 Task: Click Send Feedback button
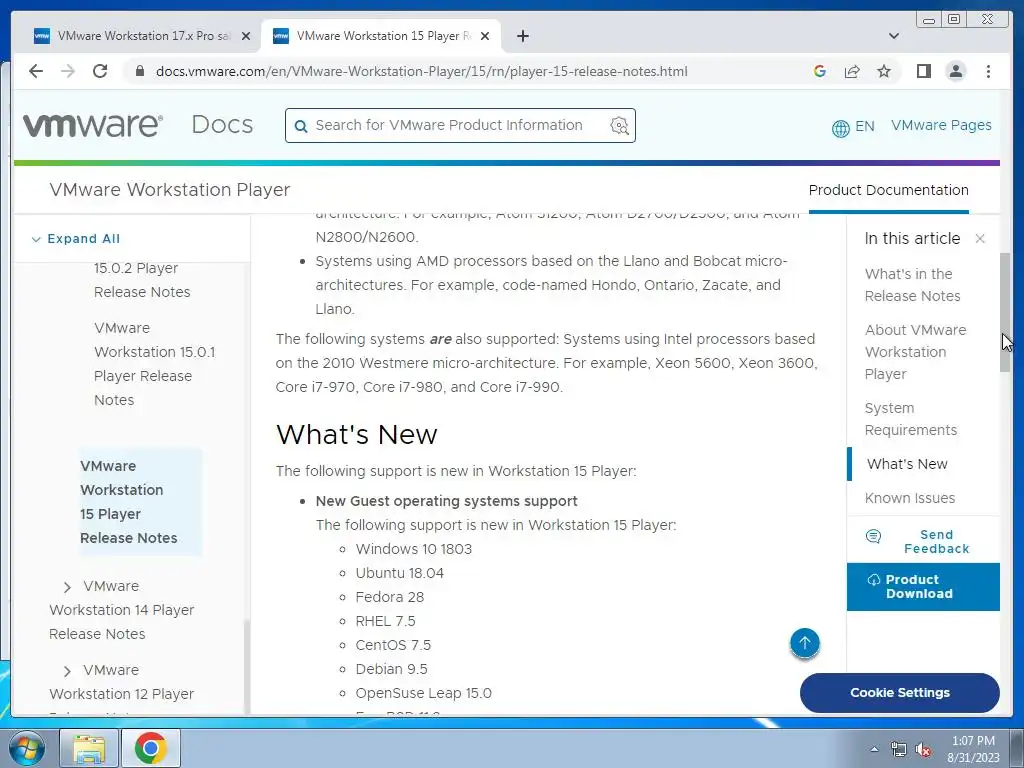point(923,541)
